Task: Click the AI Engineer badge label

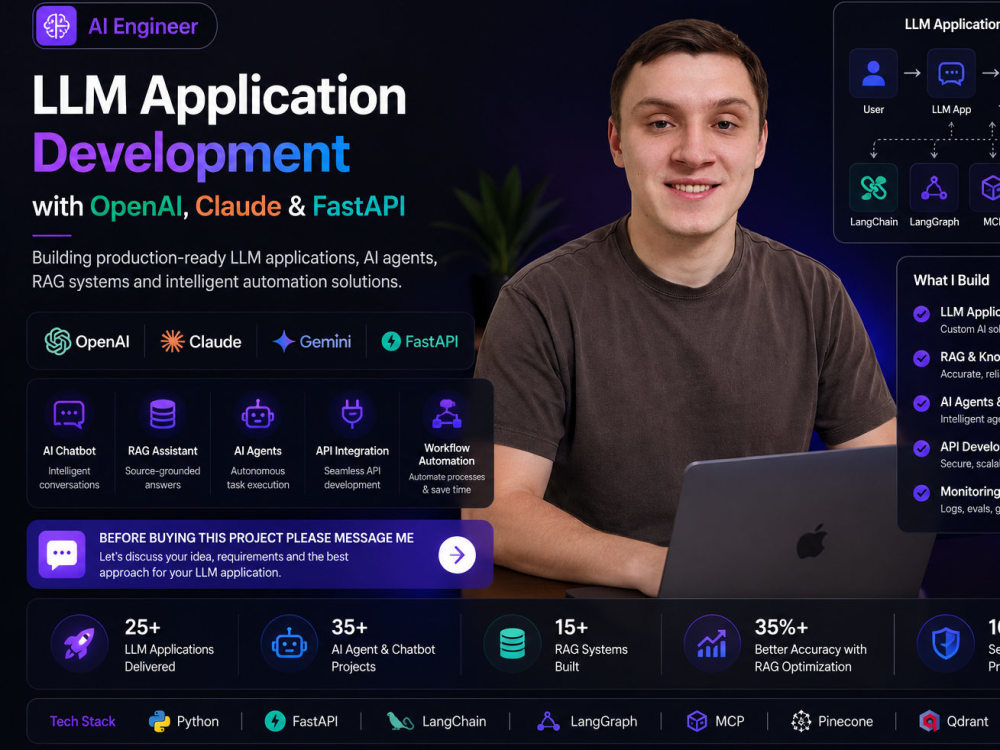Action: pyautogui.click(x=143, y=26)
